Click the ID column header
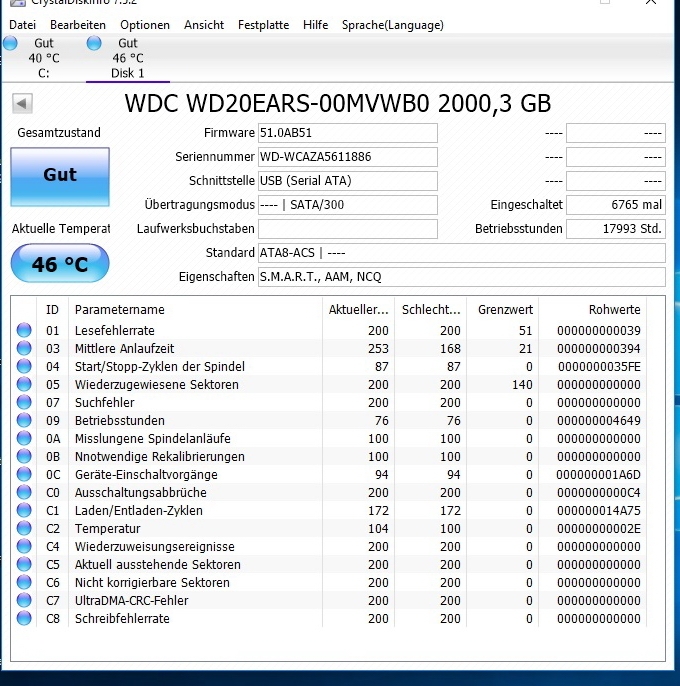Image resolution: width=680 pixels, height=686 pixels. click(x=53, y=310)
